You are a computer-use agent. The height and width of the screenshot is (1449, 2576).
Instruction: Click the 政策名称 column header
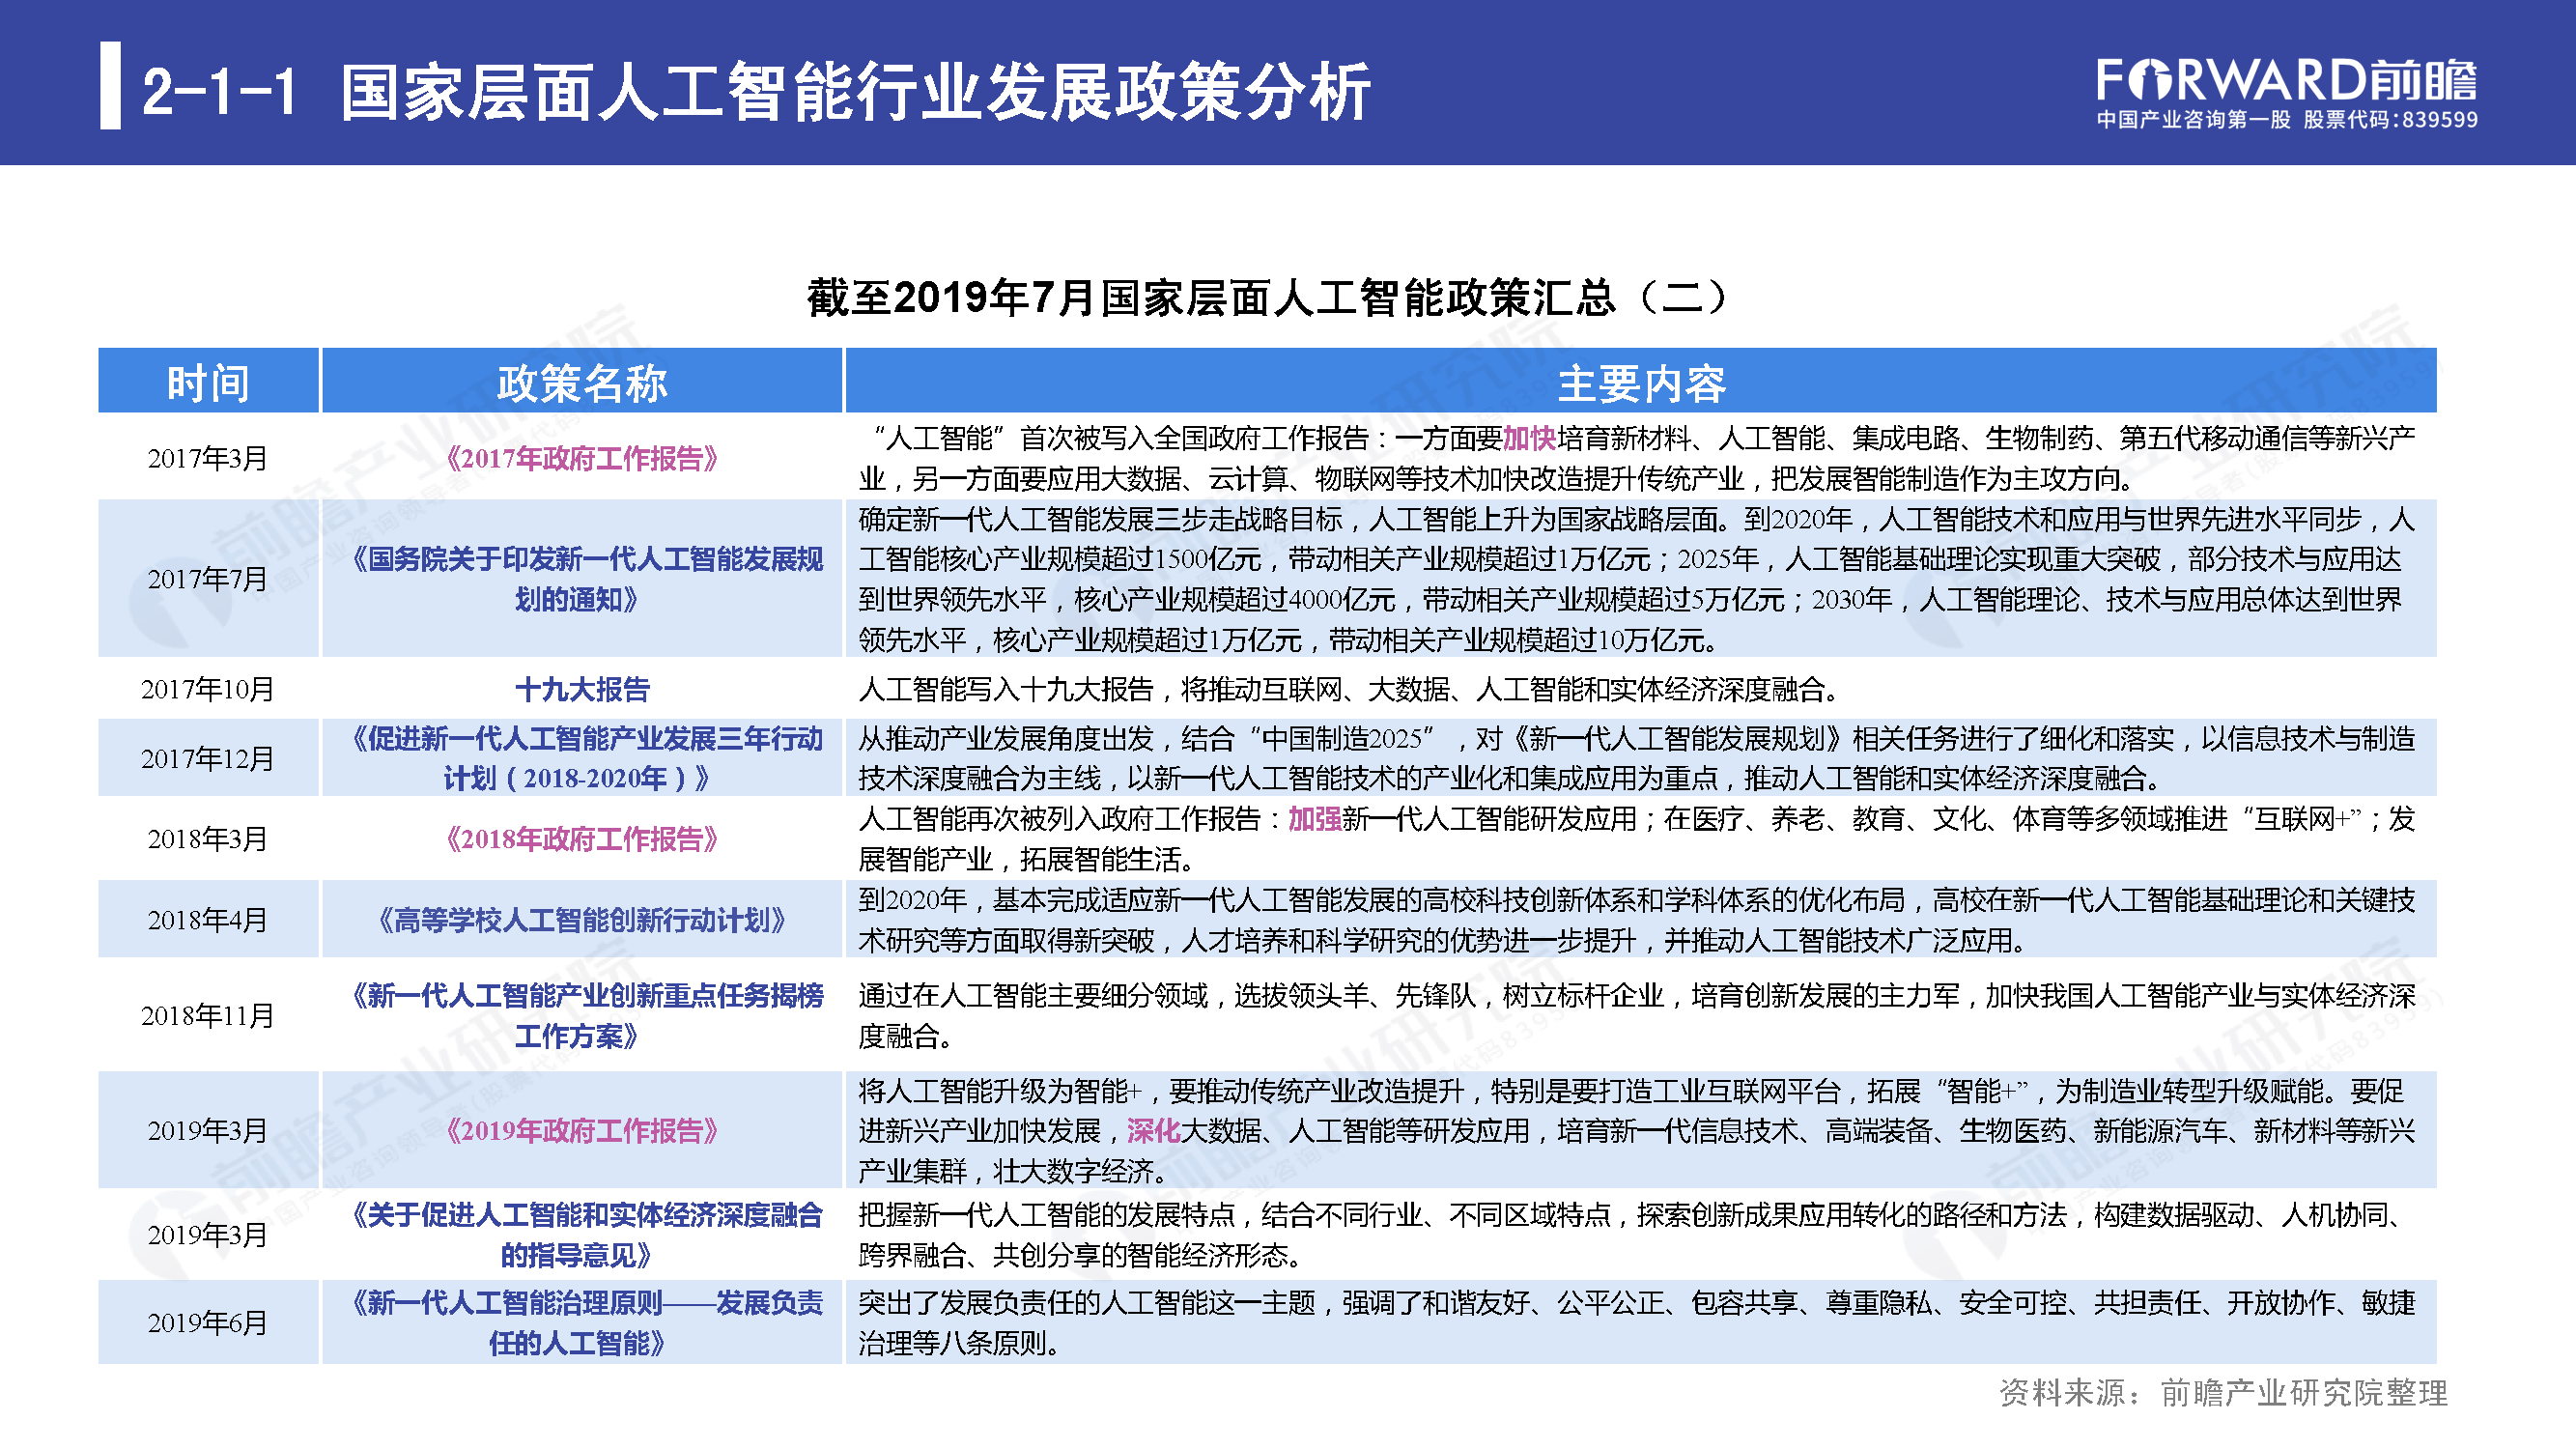point(581,383)
